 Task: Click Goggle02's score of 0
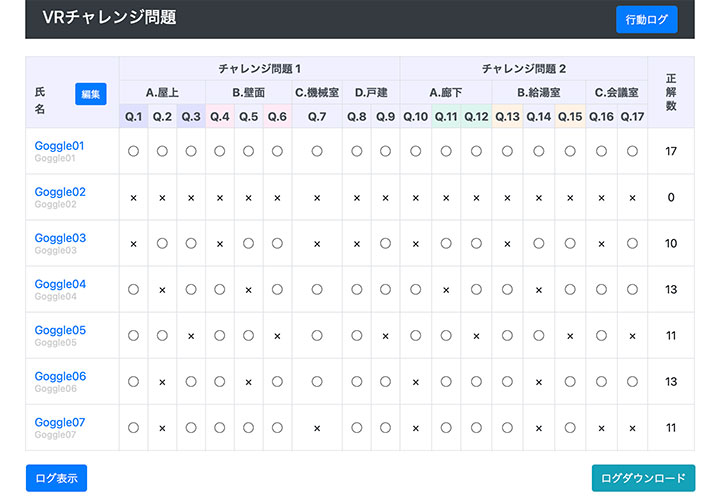tap(671, 197)
